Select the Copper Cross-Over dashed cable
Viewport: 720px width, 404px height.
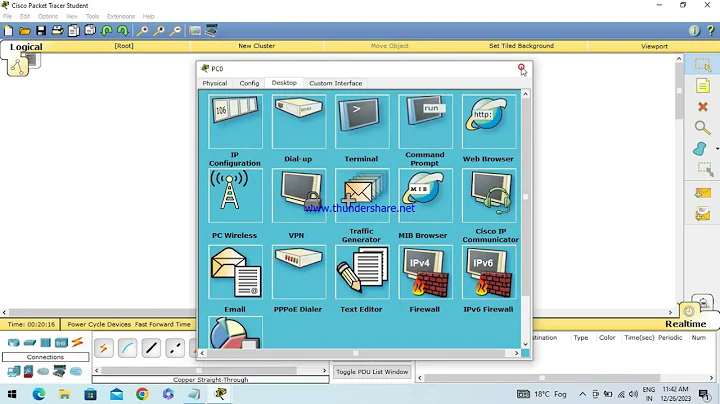(175, 348)
